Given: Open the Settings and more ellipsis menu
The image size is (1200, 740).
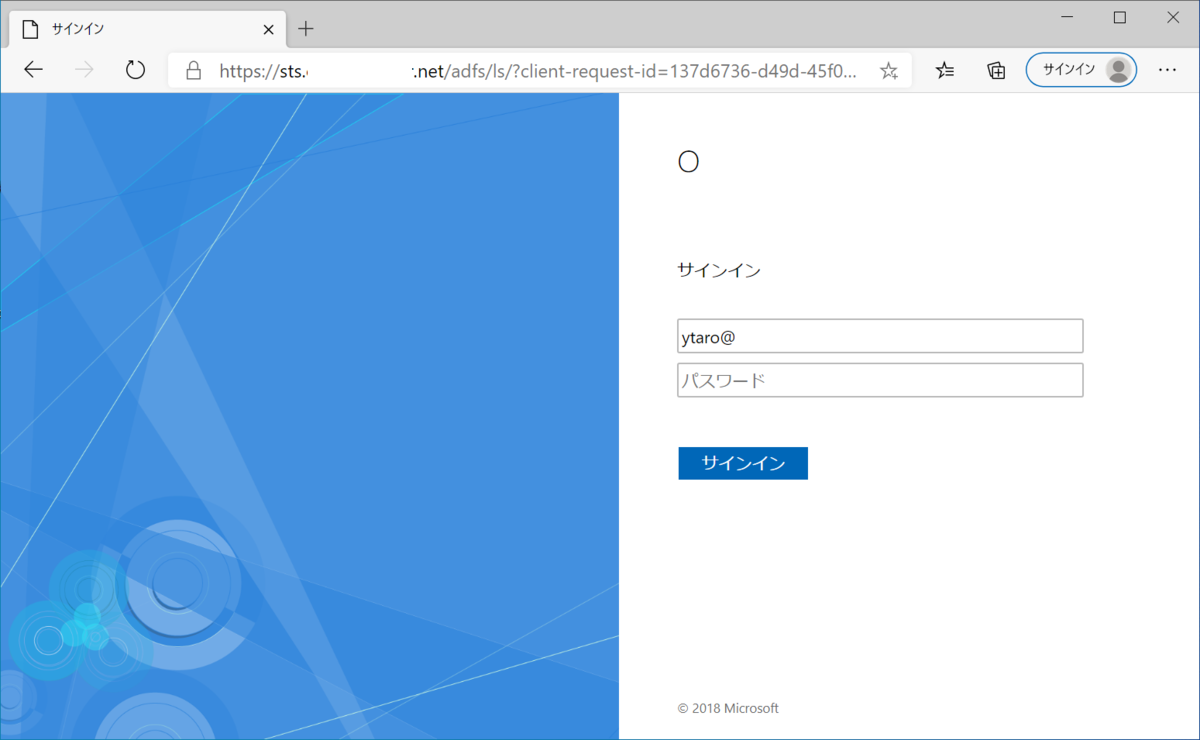Looking at the screenshot, I should (x=1167, y=70).
